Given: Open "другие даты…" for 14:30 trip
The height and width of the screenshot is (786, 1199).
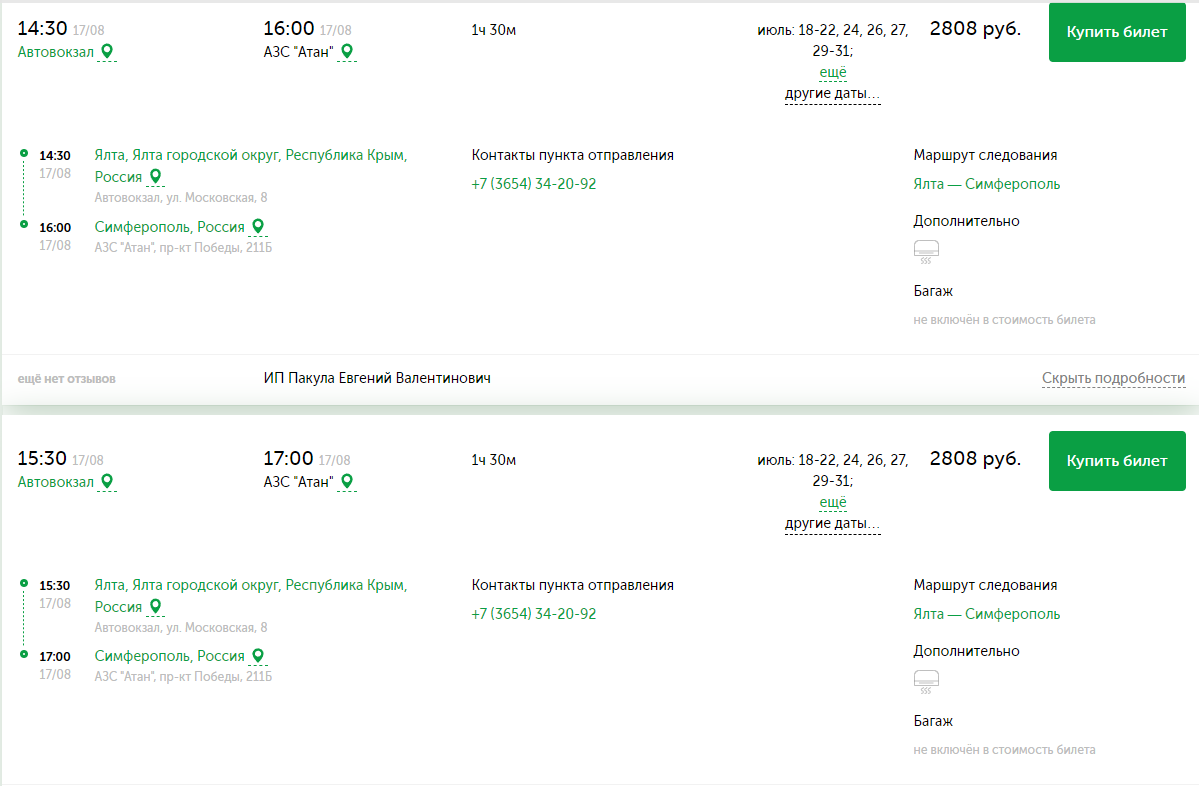Looking at the screenshot, I should [x=832, y=94].
